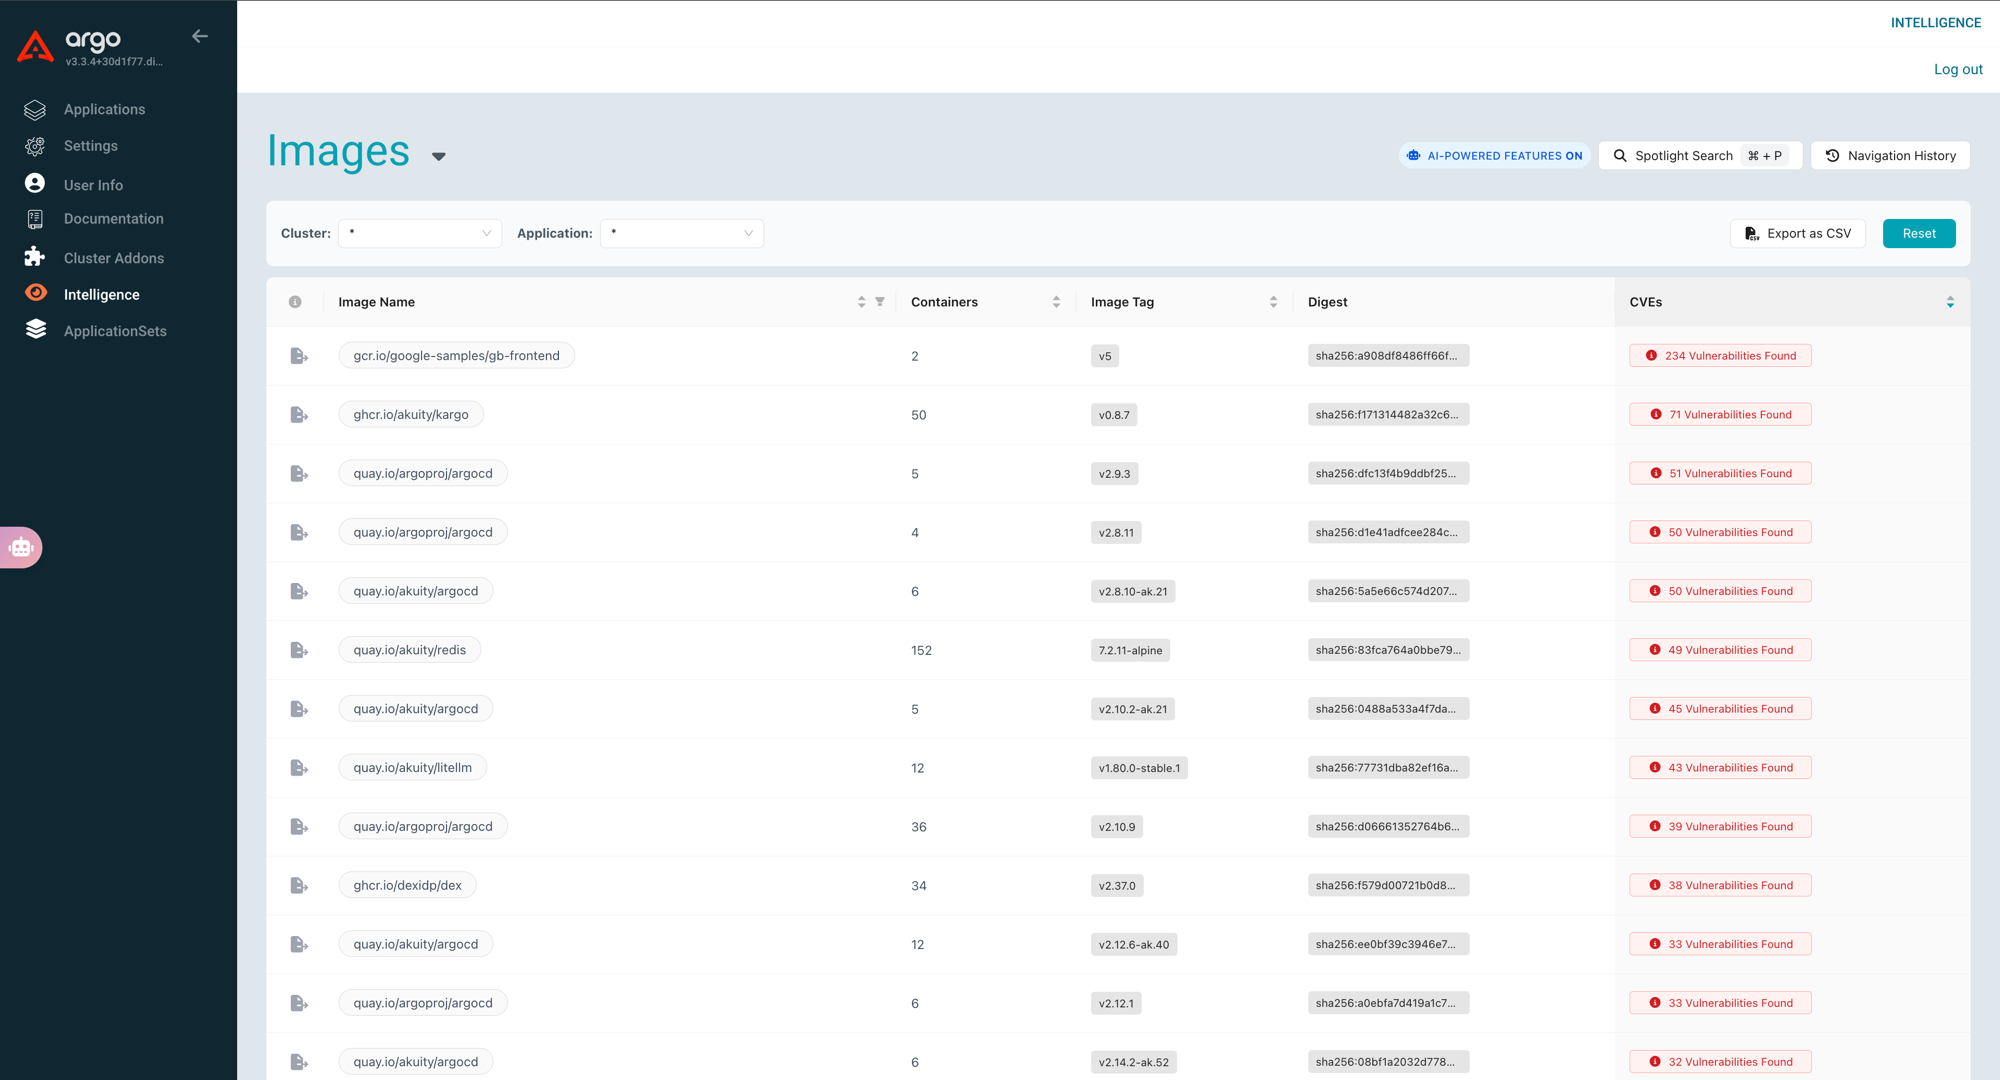Filter the Image Name column
The height and width of the screenshot is (1080, 2000).
[880, 302]
